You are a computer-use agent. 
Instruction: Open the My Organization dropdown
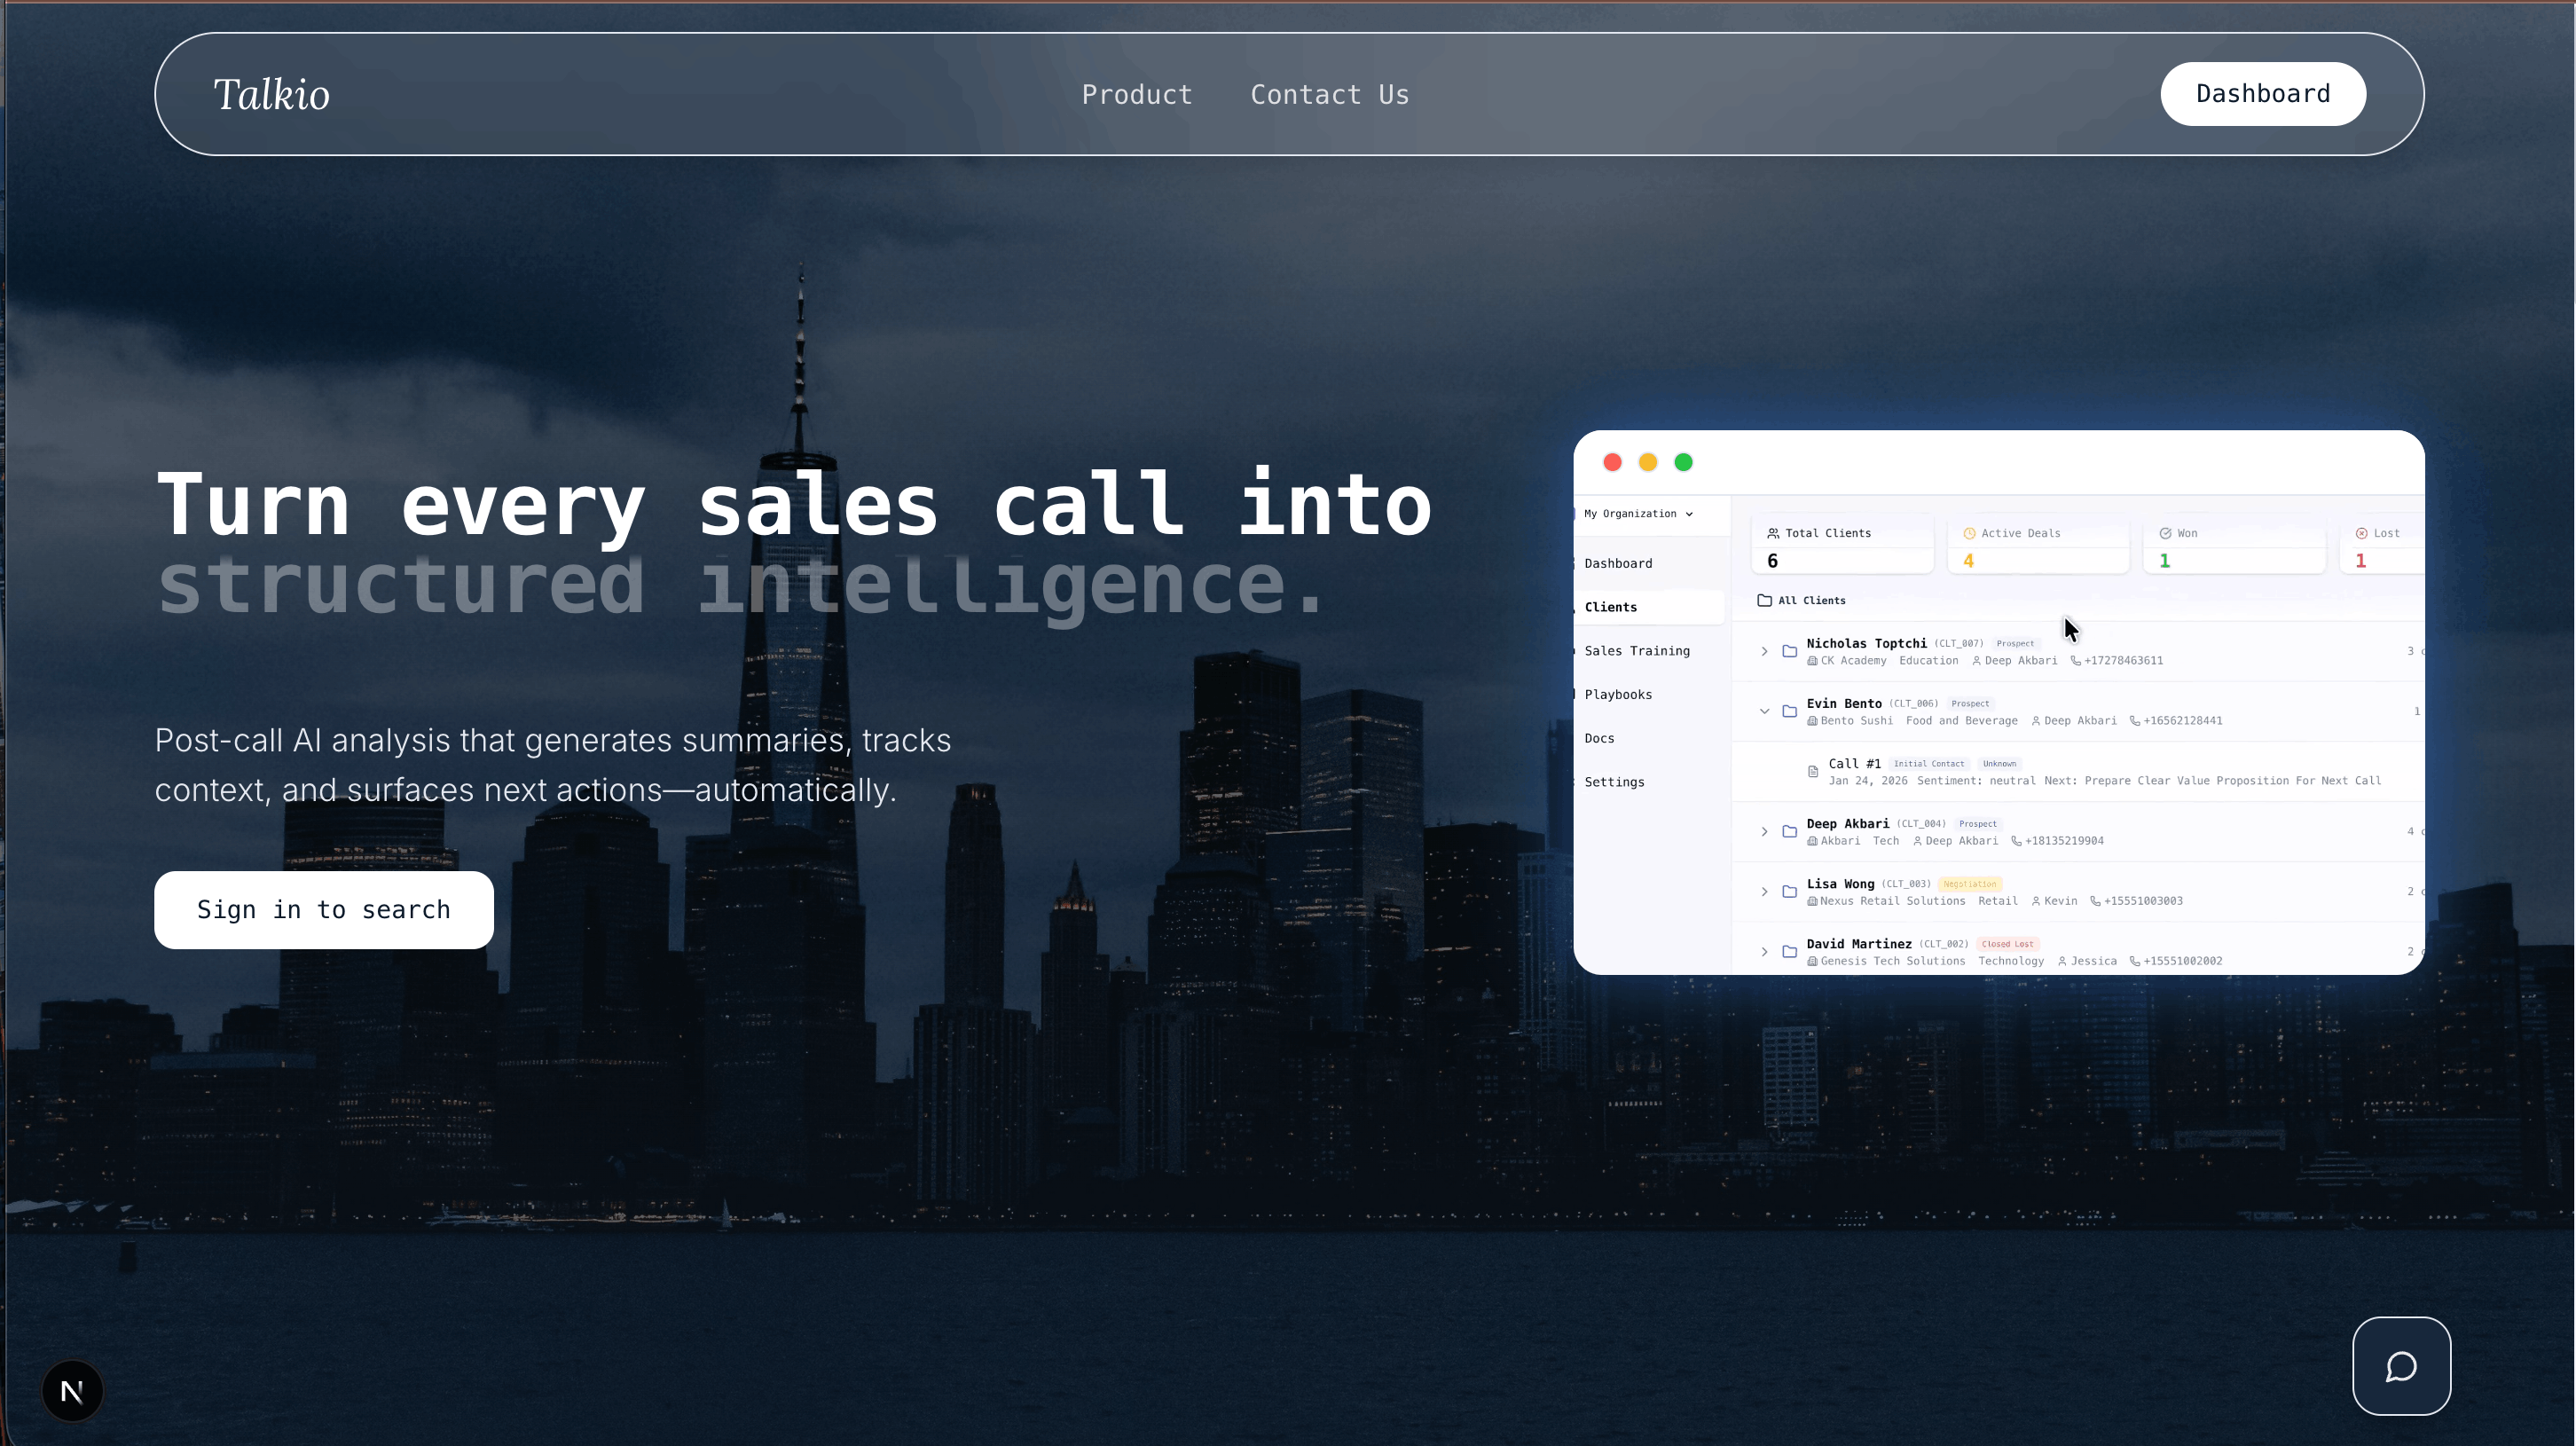1638,514
